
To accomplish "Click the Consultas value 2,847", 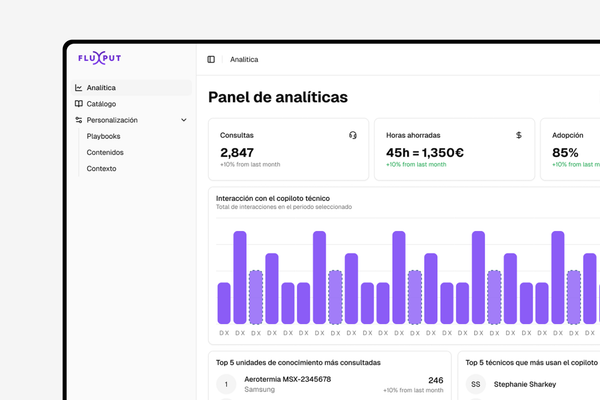I will click(237, 153).
